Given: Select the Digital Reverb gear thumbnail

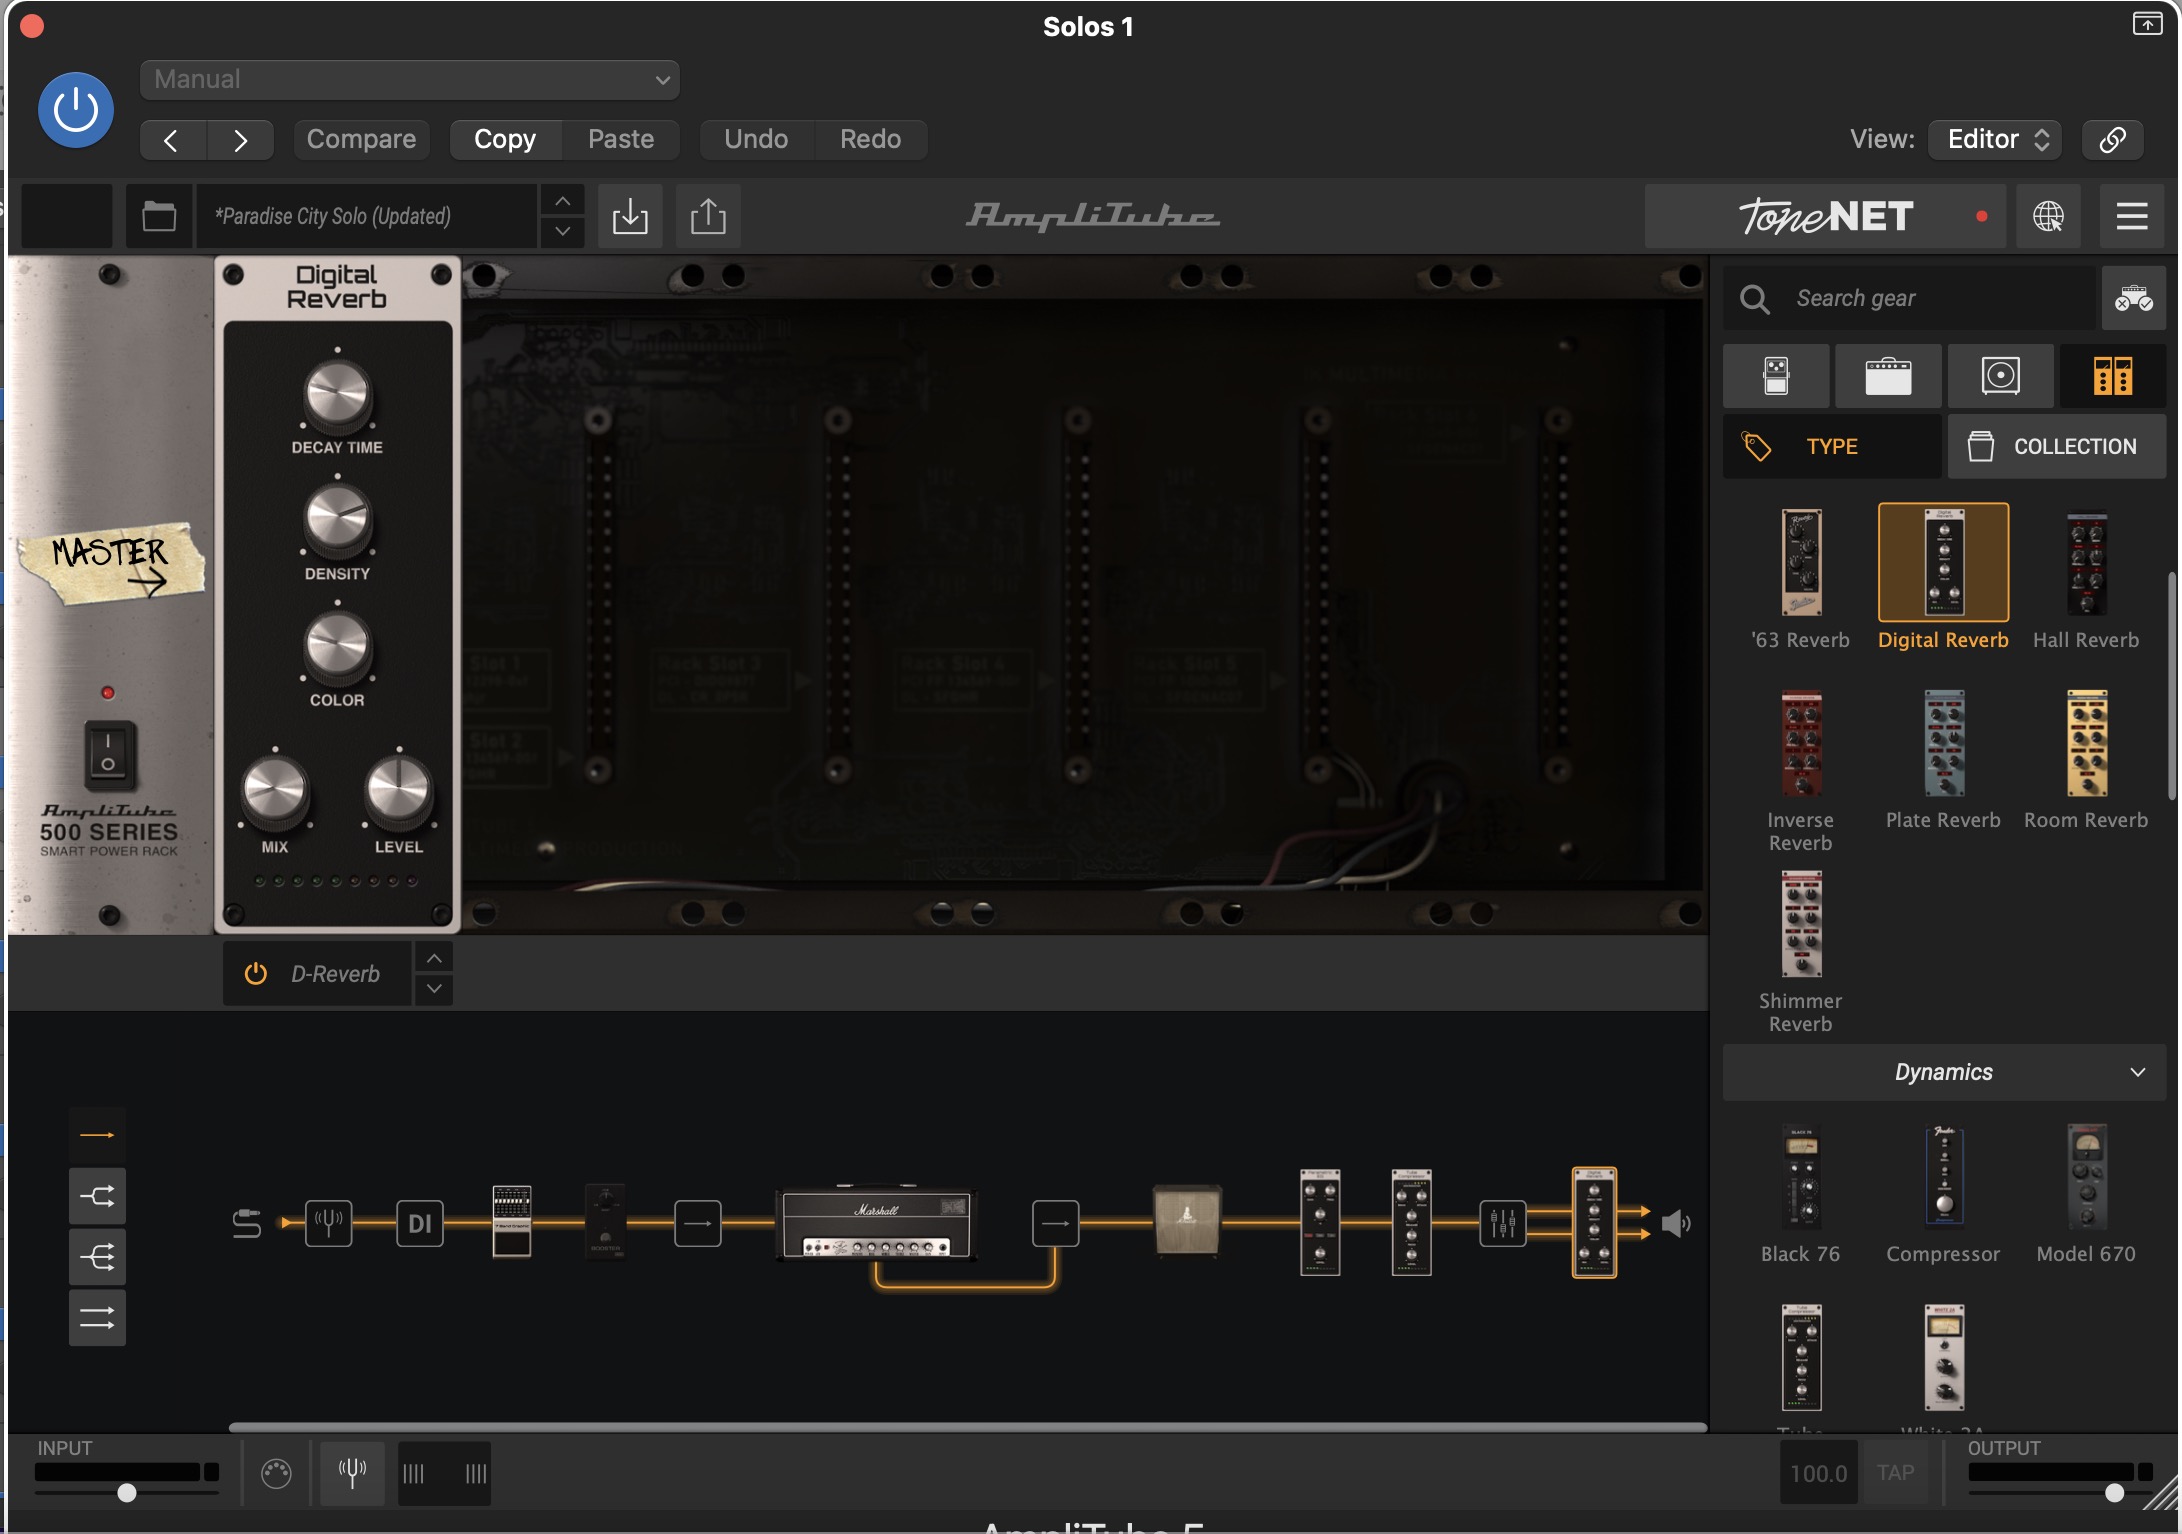Looking at the screenshot, I should tap(1943, 562).
